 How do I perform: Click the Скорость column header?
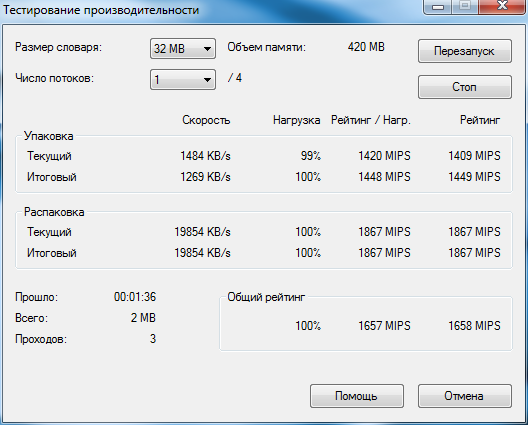point(206,120)
